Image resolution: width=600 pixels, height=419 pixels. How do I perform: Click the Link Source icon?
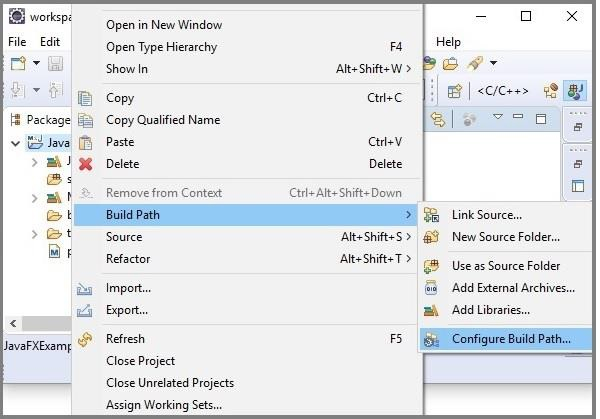(x=432, y=215)
